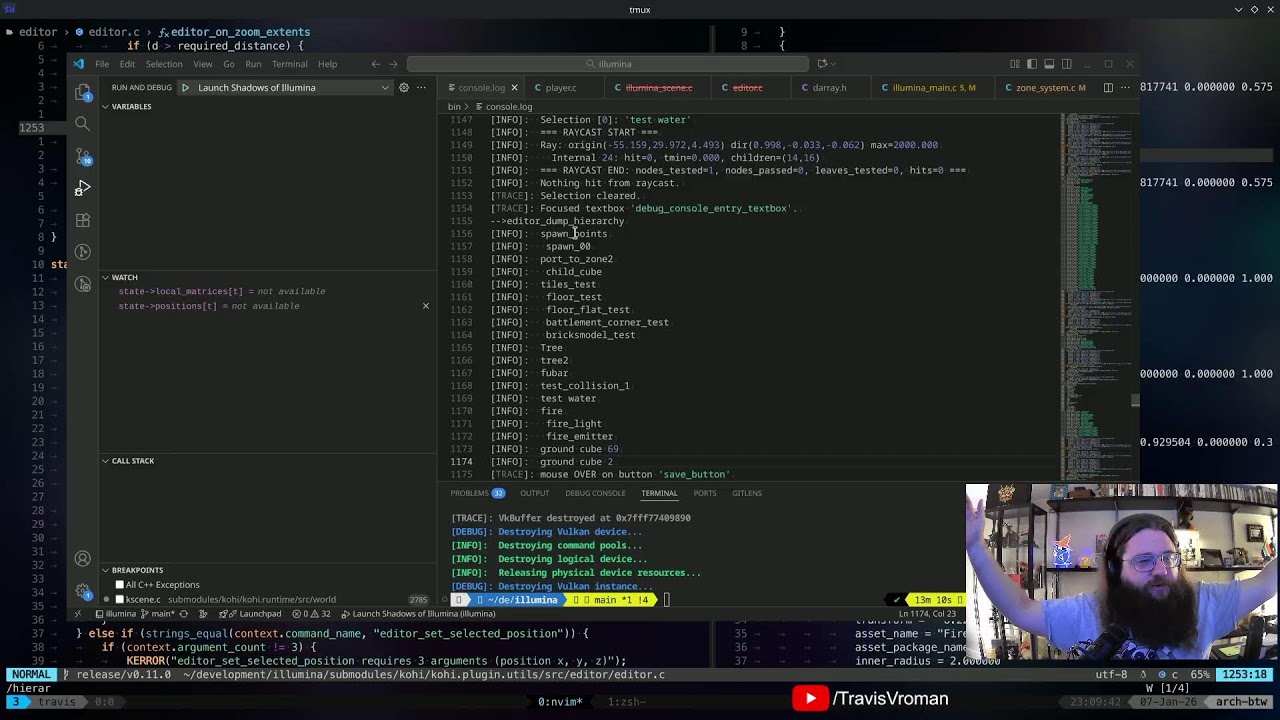This screenshot has height=720, width=1280.
Task: Open the Manage gear in activity bar
Action: (x=83, y=591)
